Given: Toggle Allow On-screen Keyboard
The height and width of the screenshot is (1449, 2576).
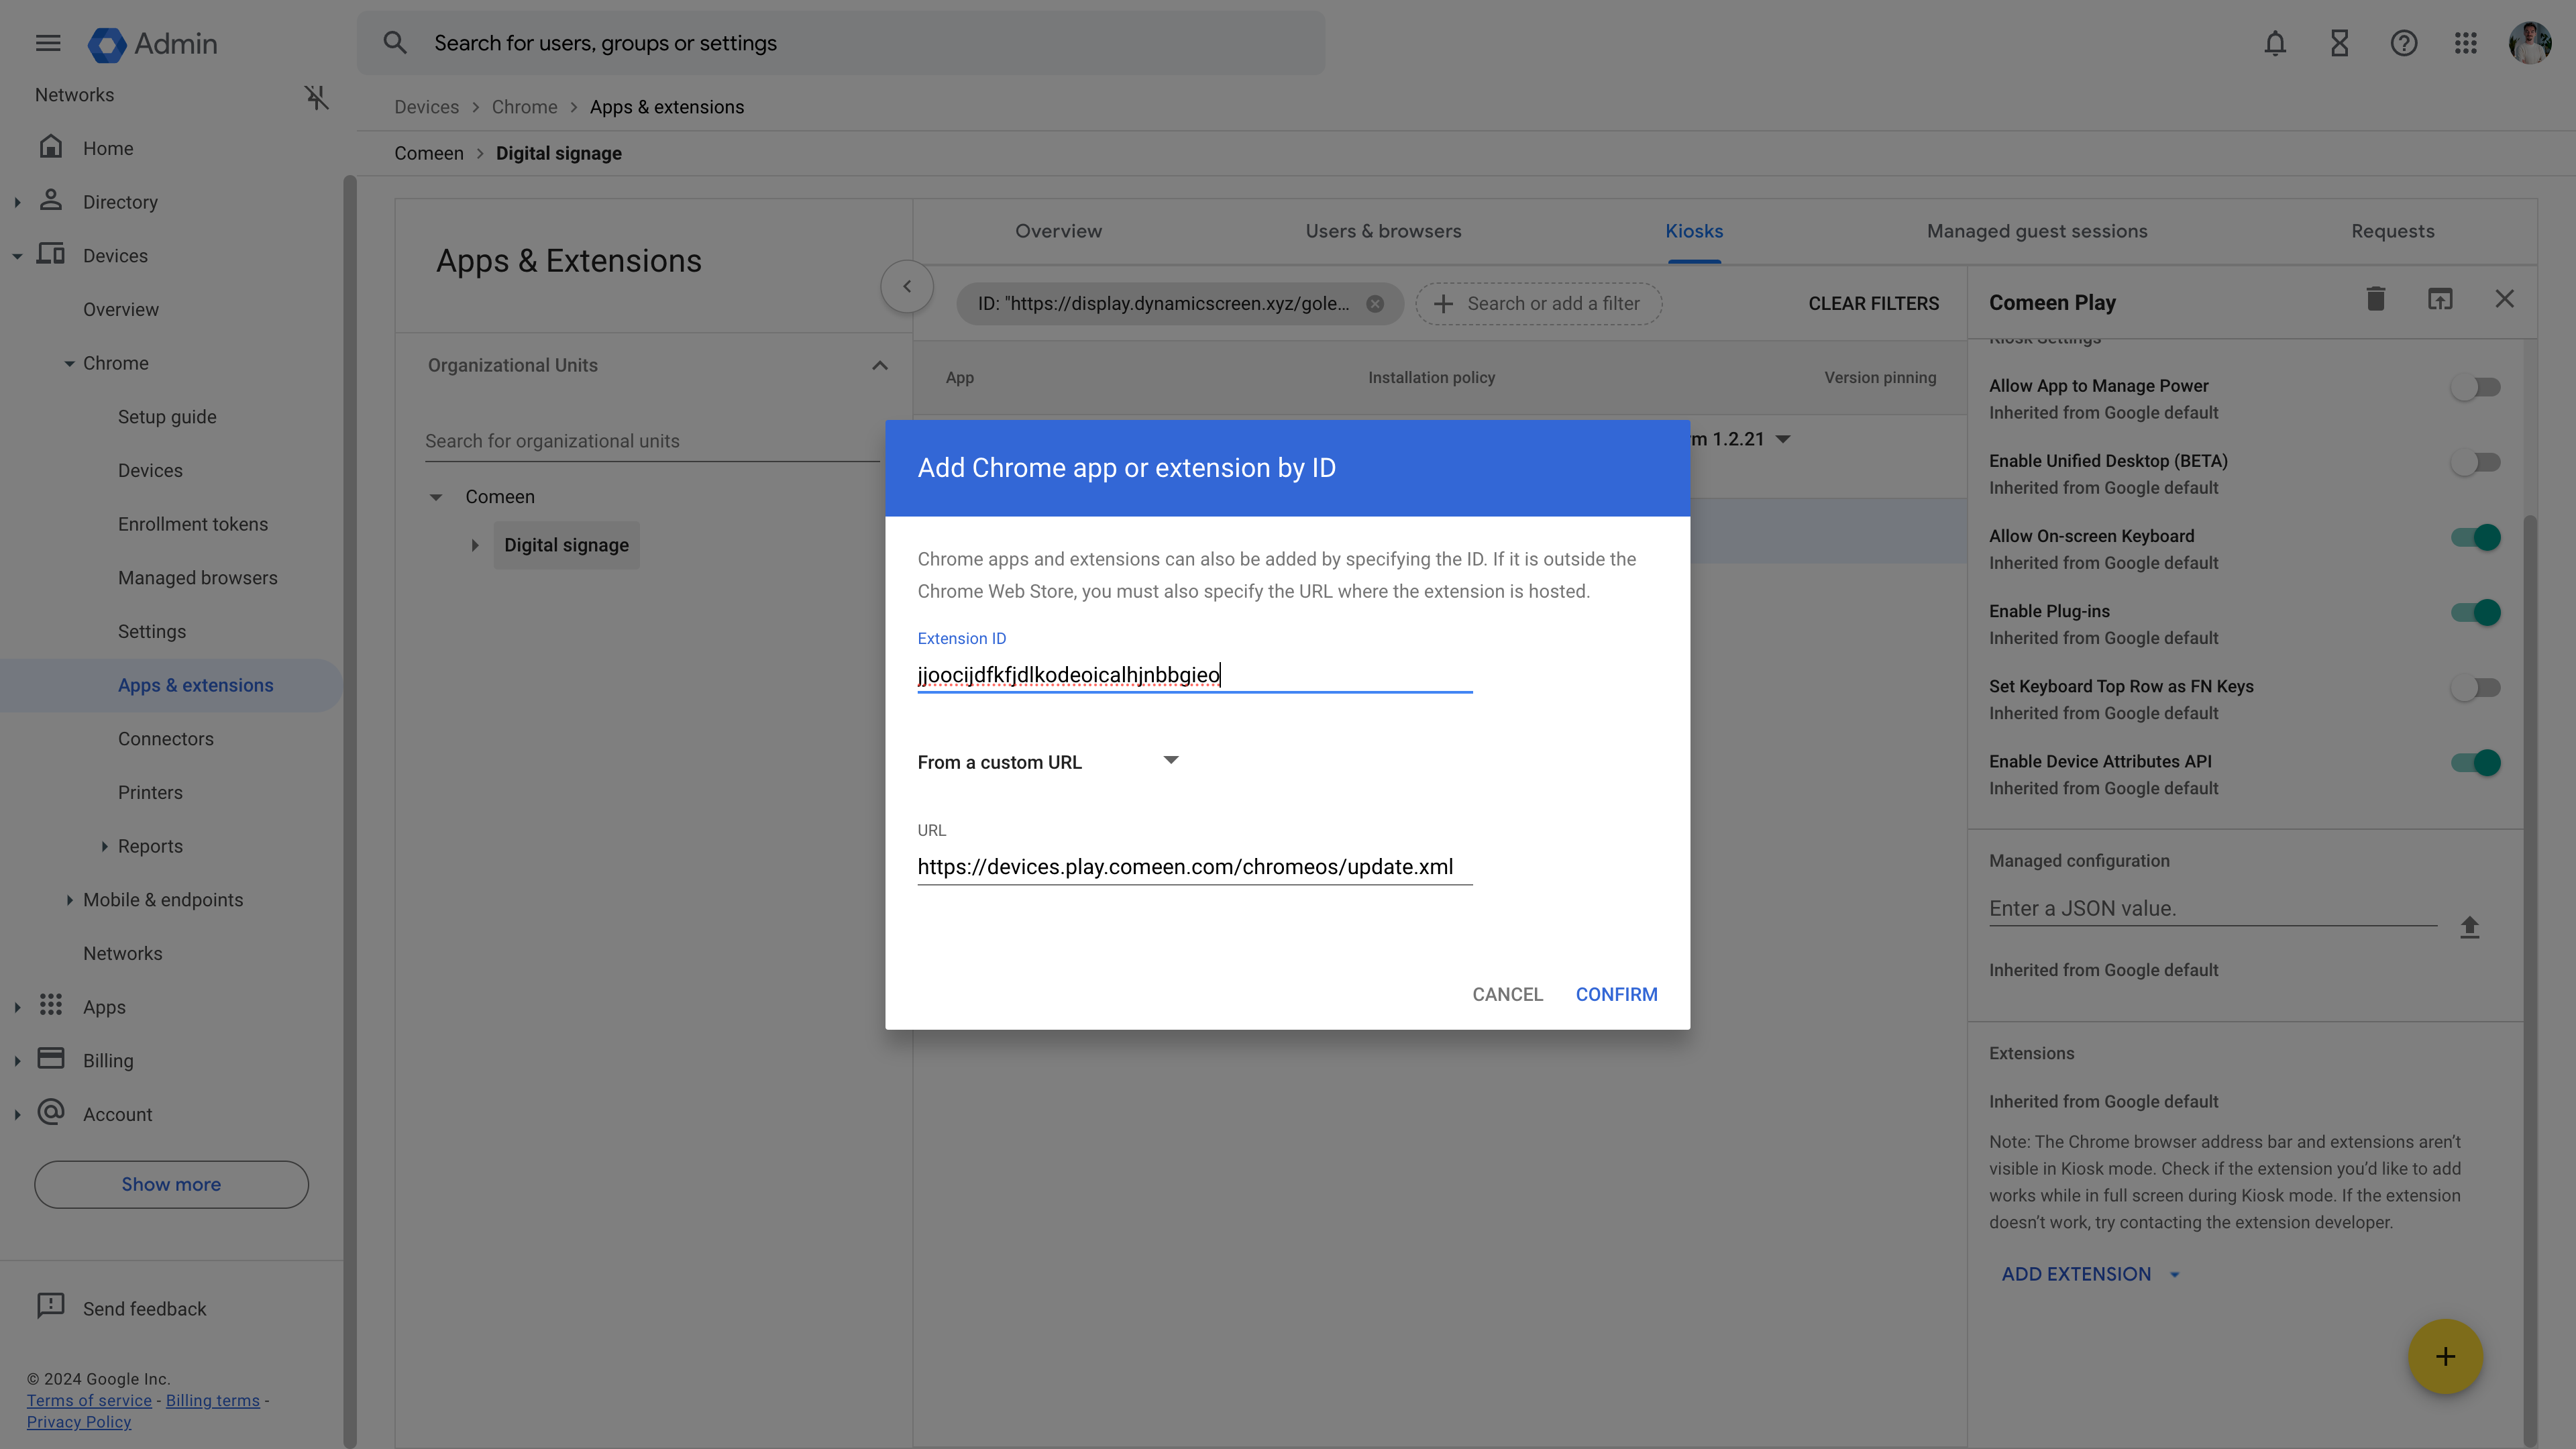Looking at the screenshot, I should coord(2475,537).
